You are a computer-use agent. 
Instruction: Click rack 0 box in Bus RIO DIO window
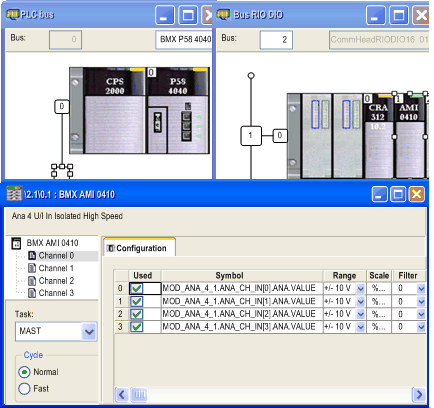280,135
